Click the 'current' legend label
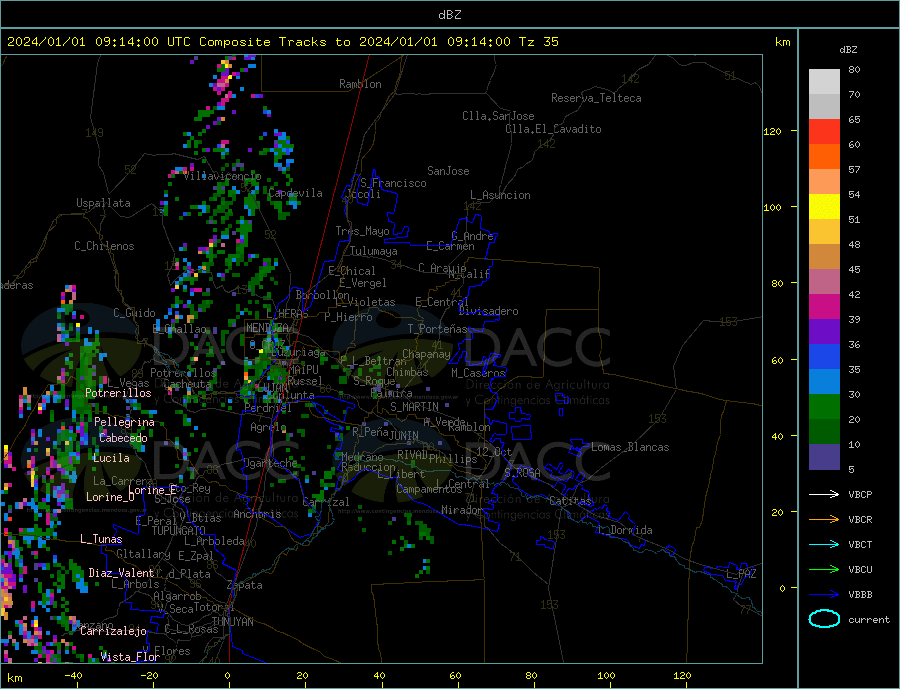 [x=869, y=620]
